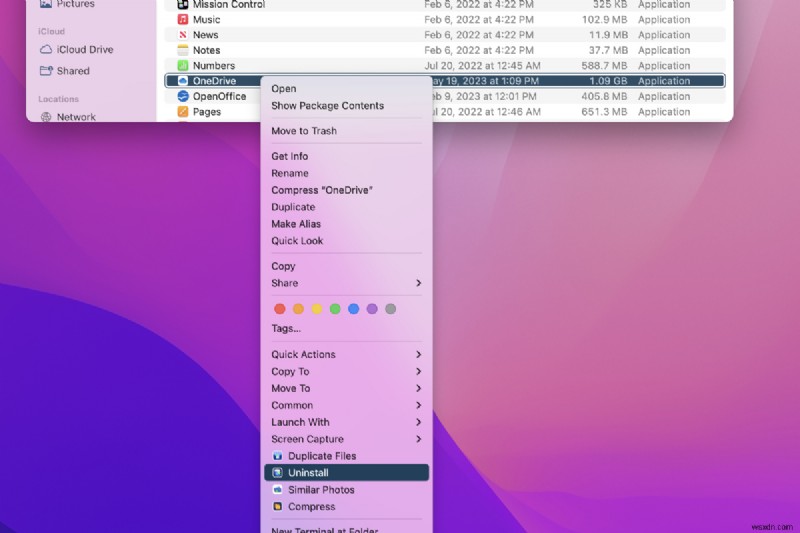Click the 102.9 MB size value
800x533 pixels.
point(605,19)
